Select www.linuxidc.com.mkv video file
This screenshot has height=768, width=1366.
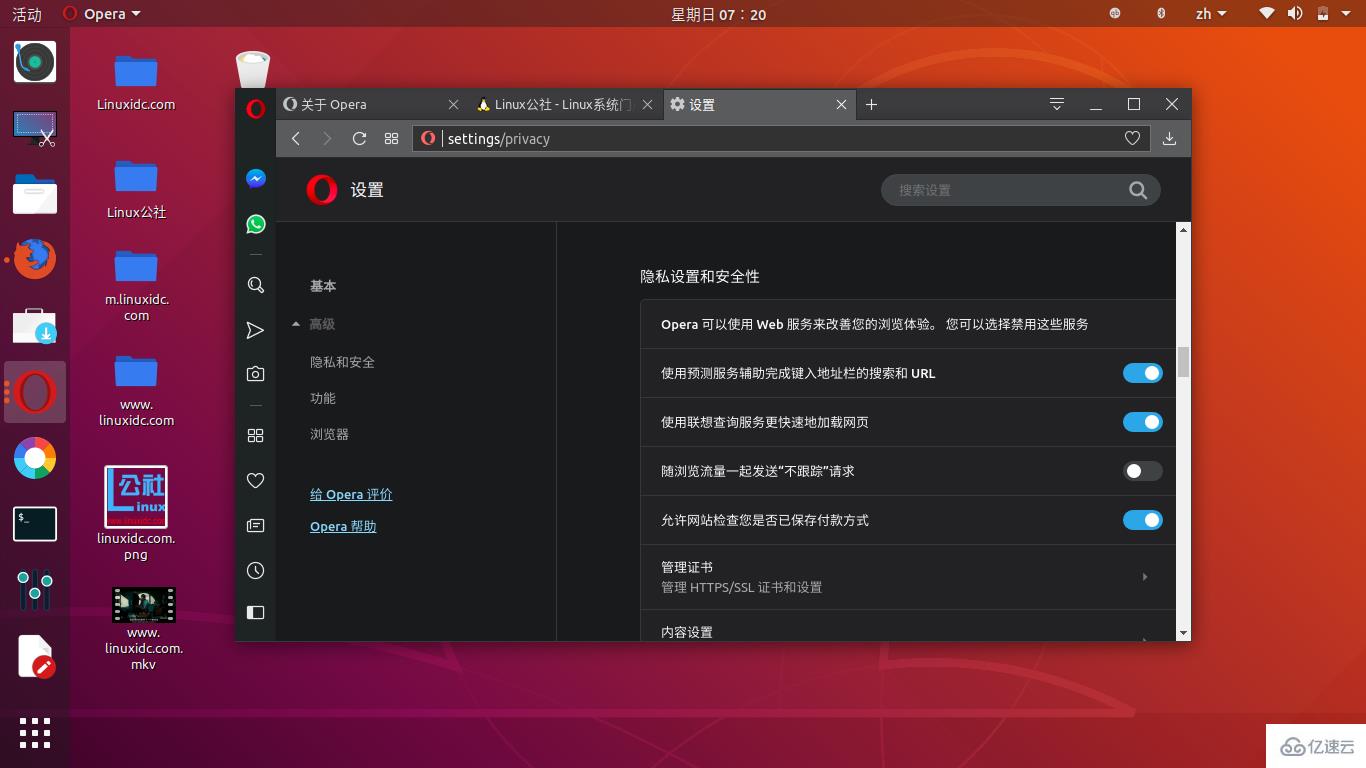[143, 628]
